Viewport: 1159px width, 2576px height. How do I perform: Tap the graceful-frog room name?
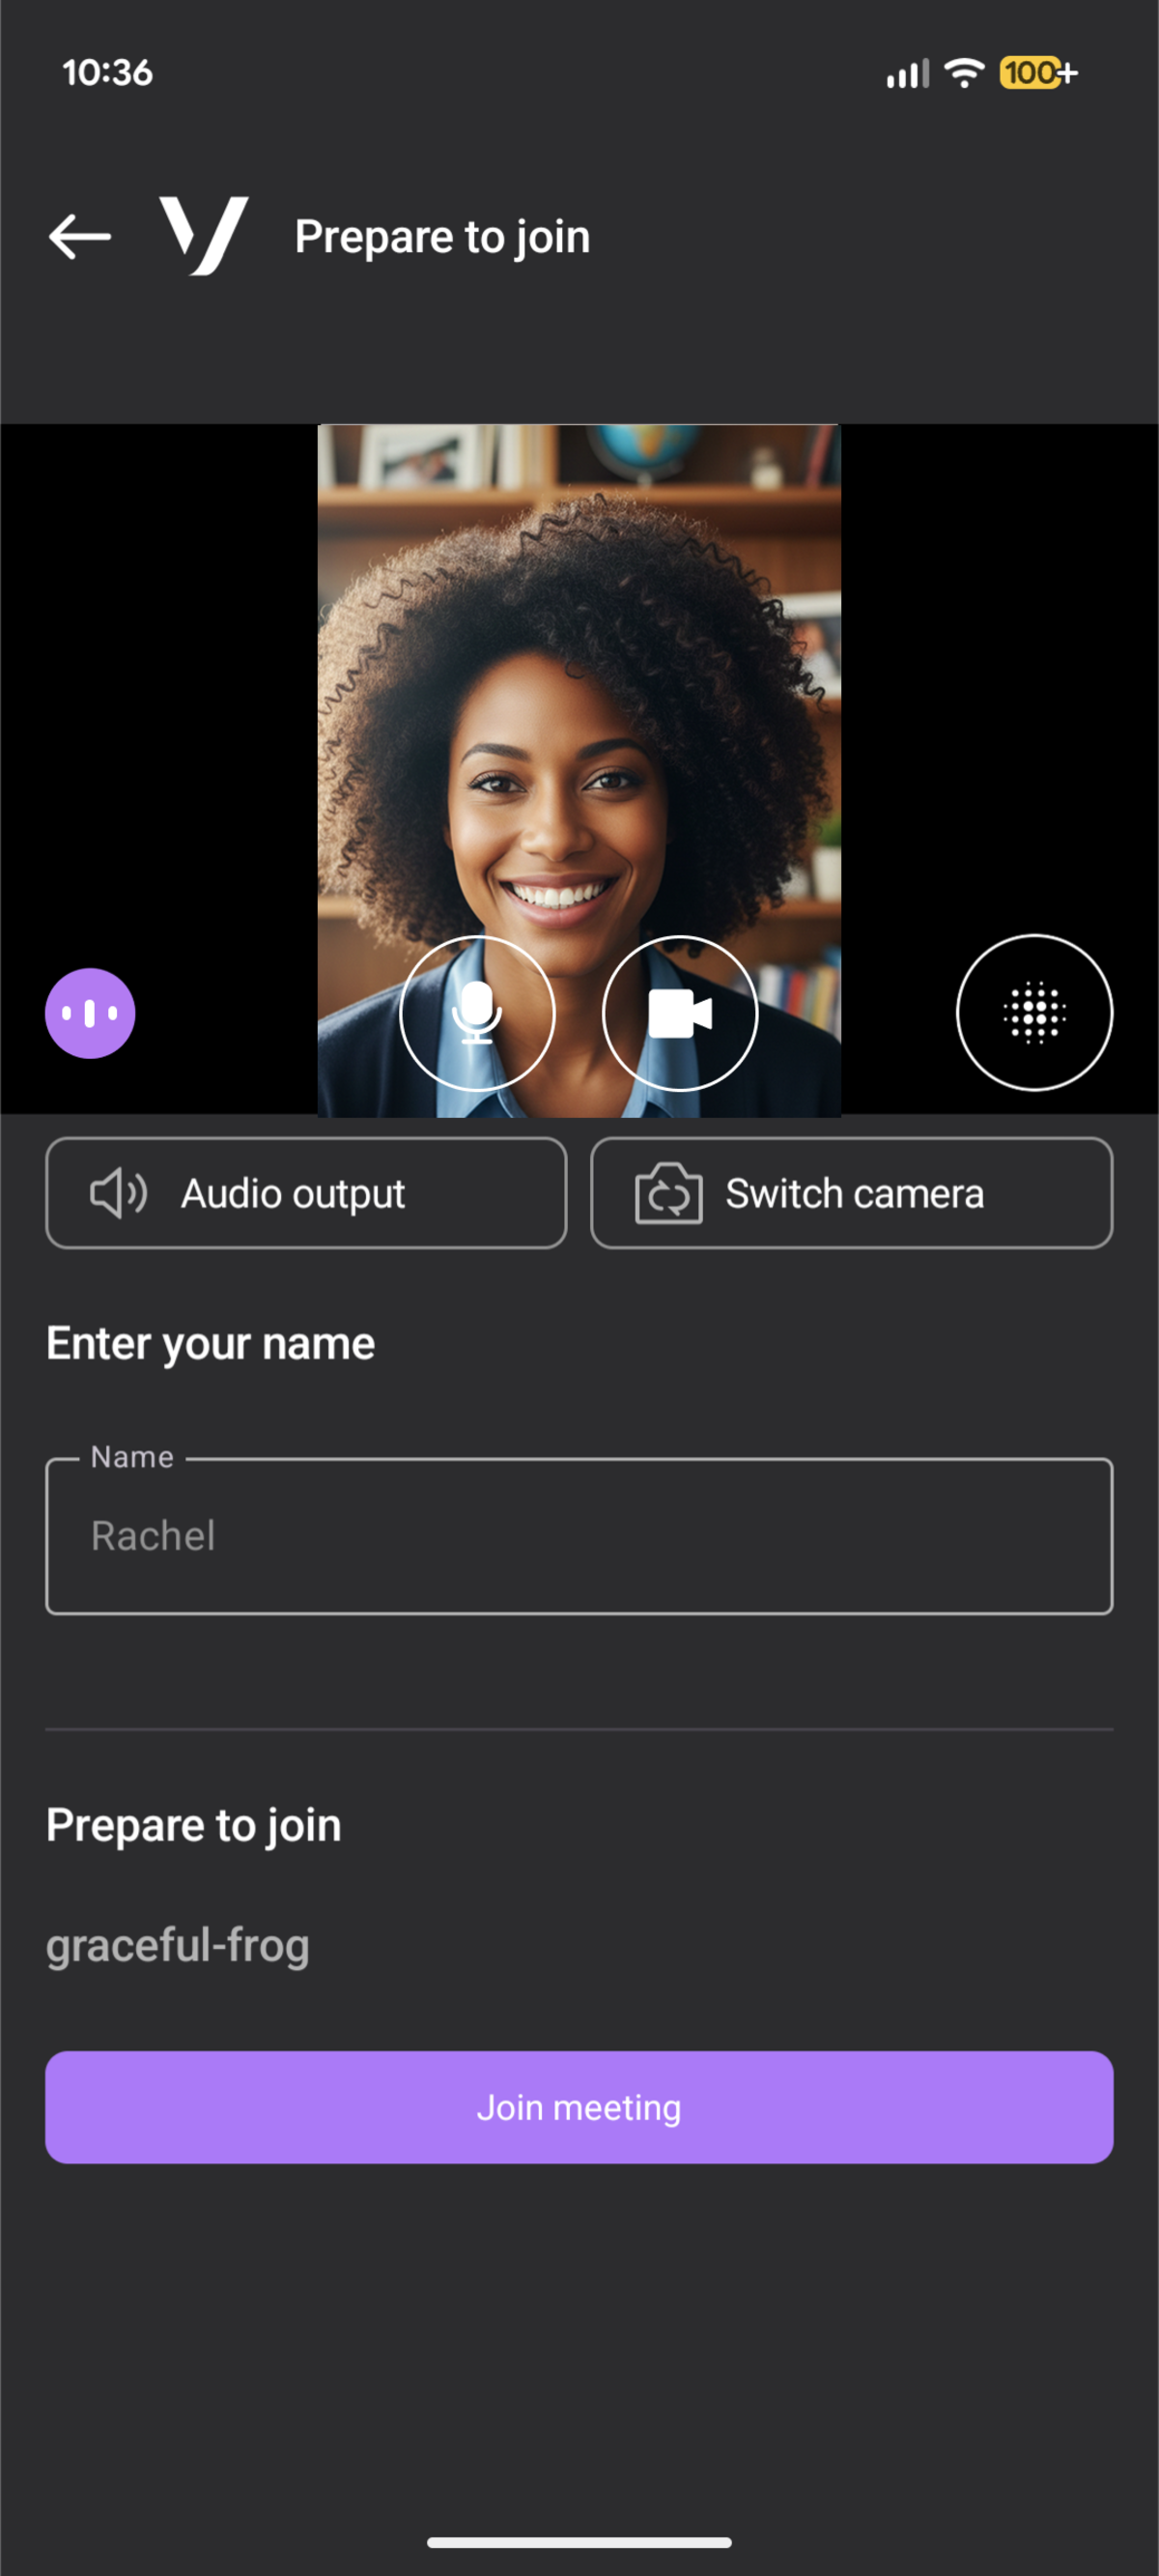point(178,1946)
